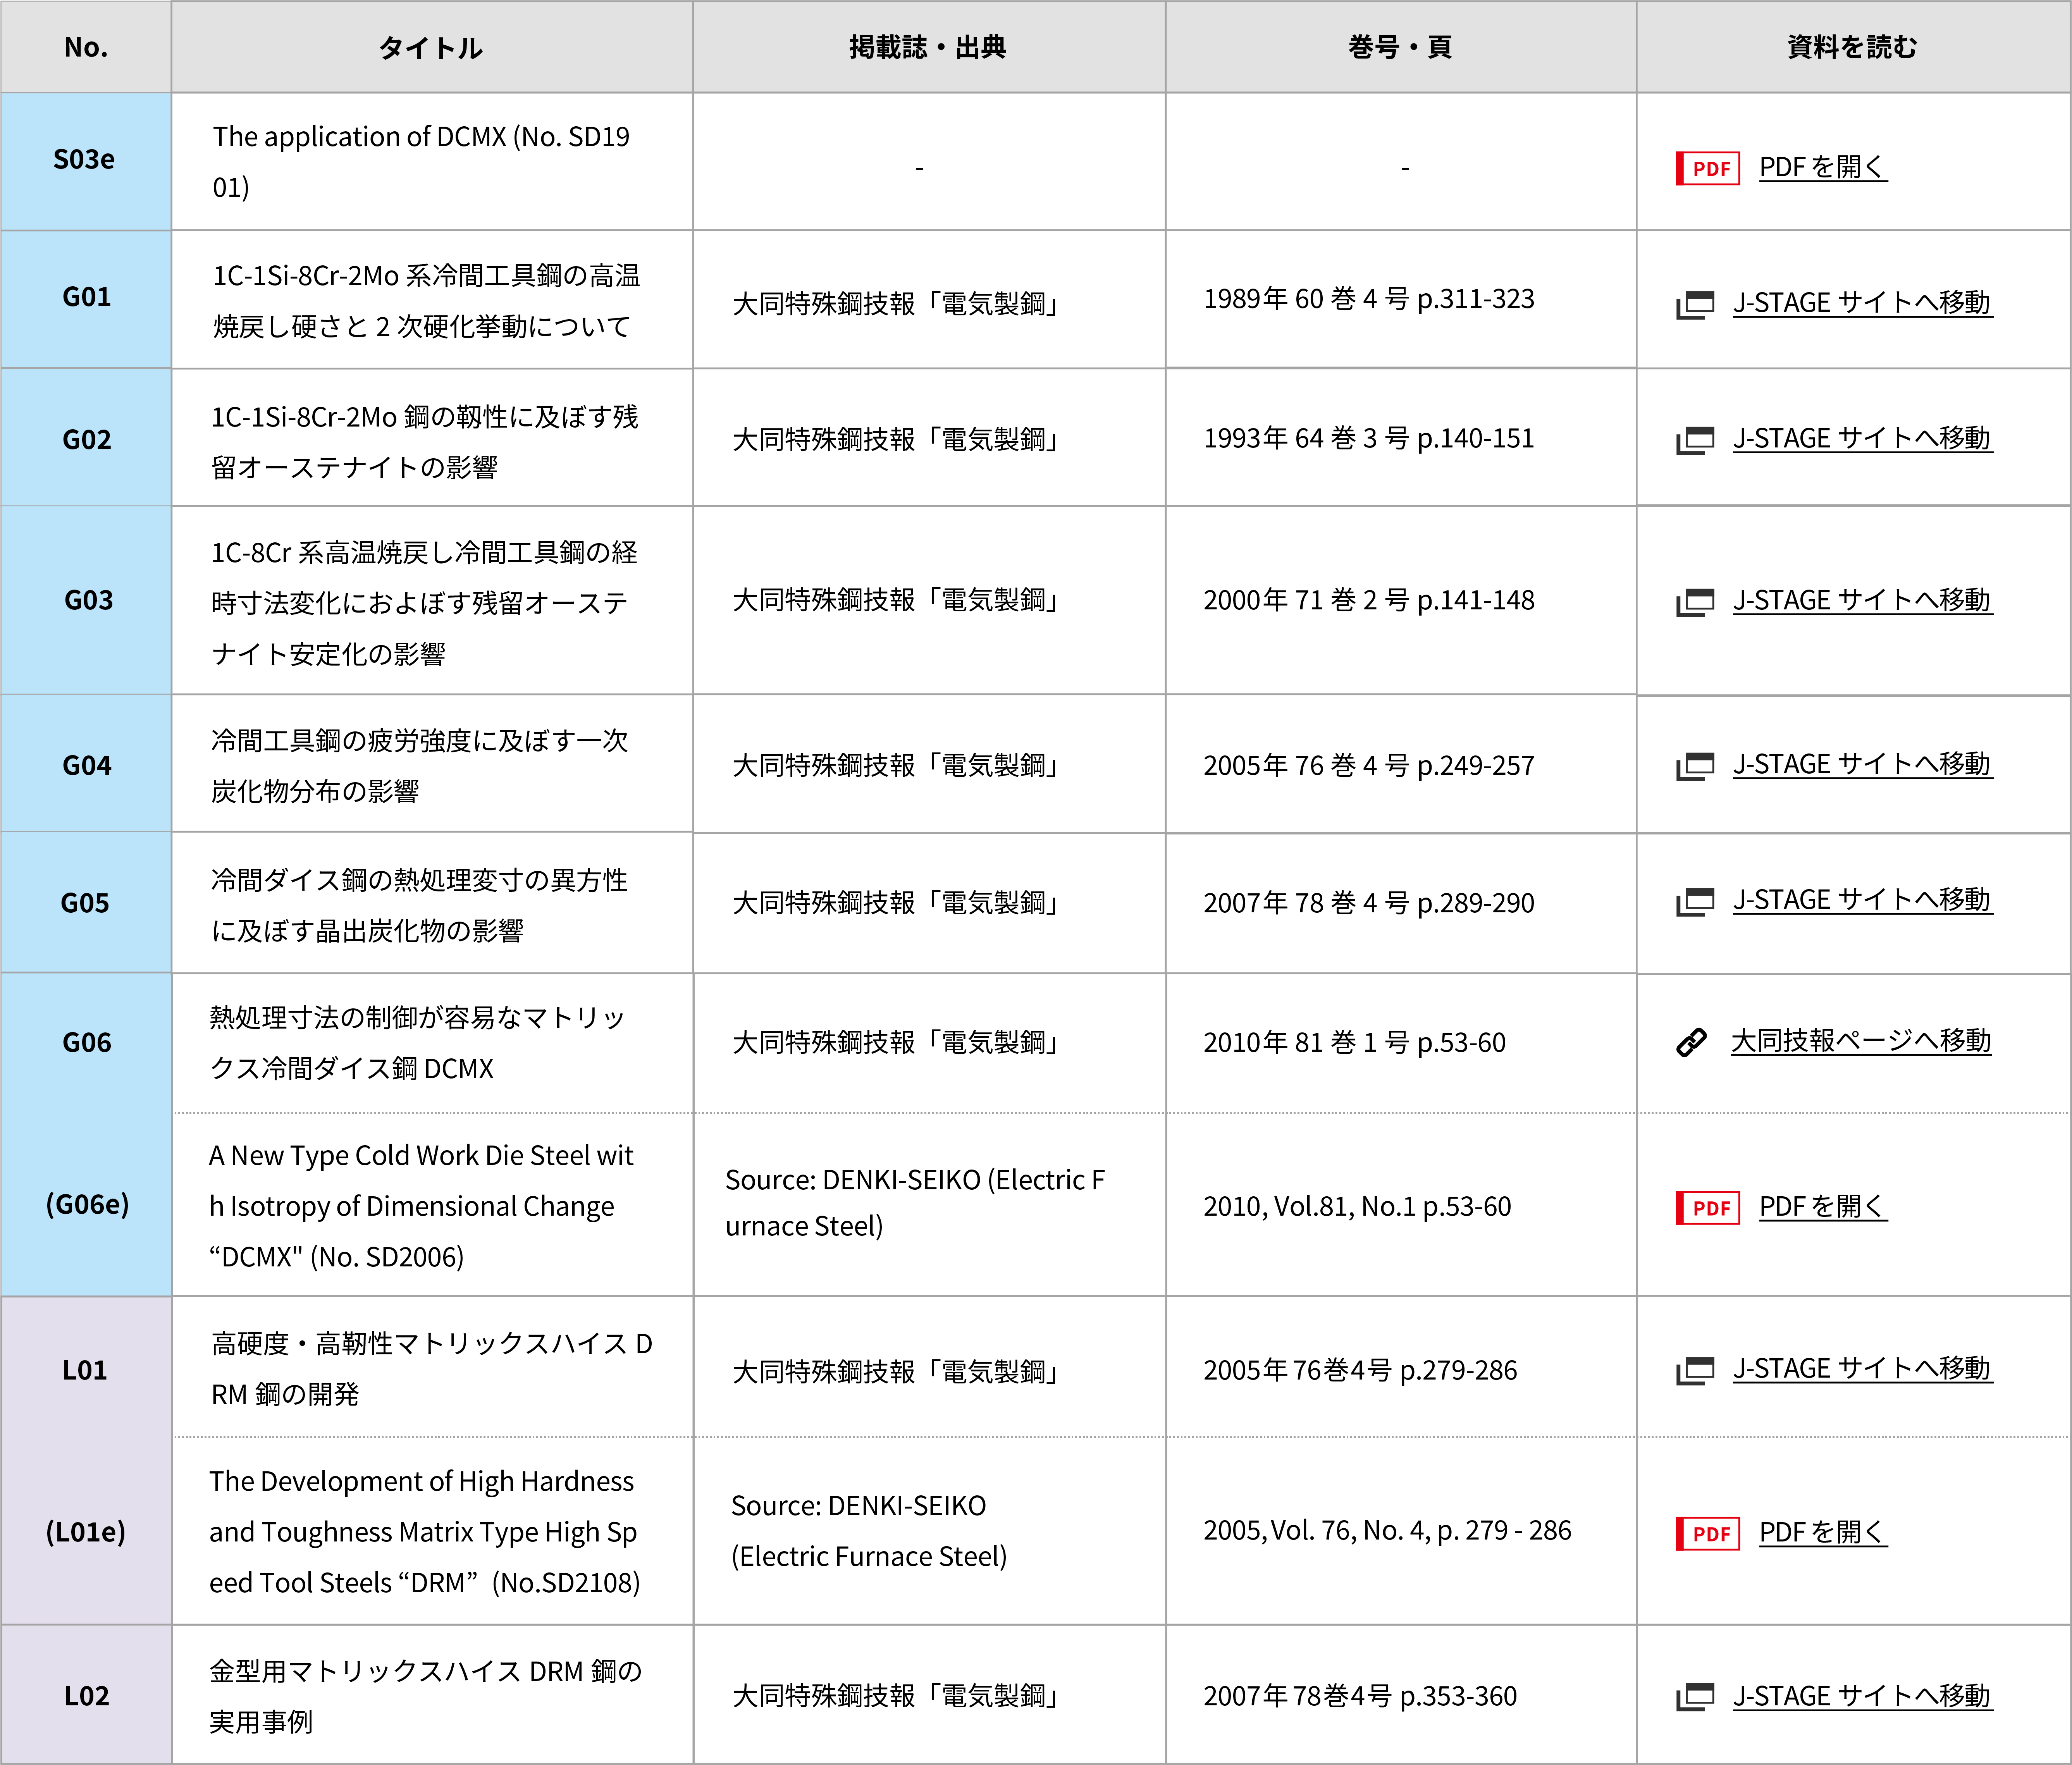Click the PDF icon in the (G06e) row
This screenshot has width=2072, height=1765.
coord(1708,1208)
